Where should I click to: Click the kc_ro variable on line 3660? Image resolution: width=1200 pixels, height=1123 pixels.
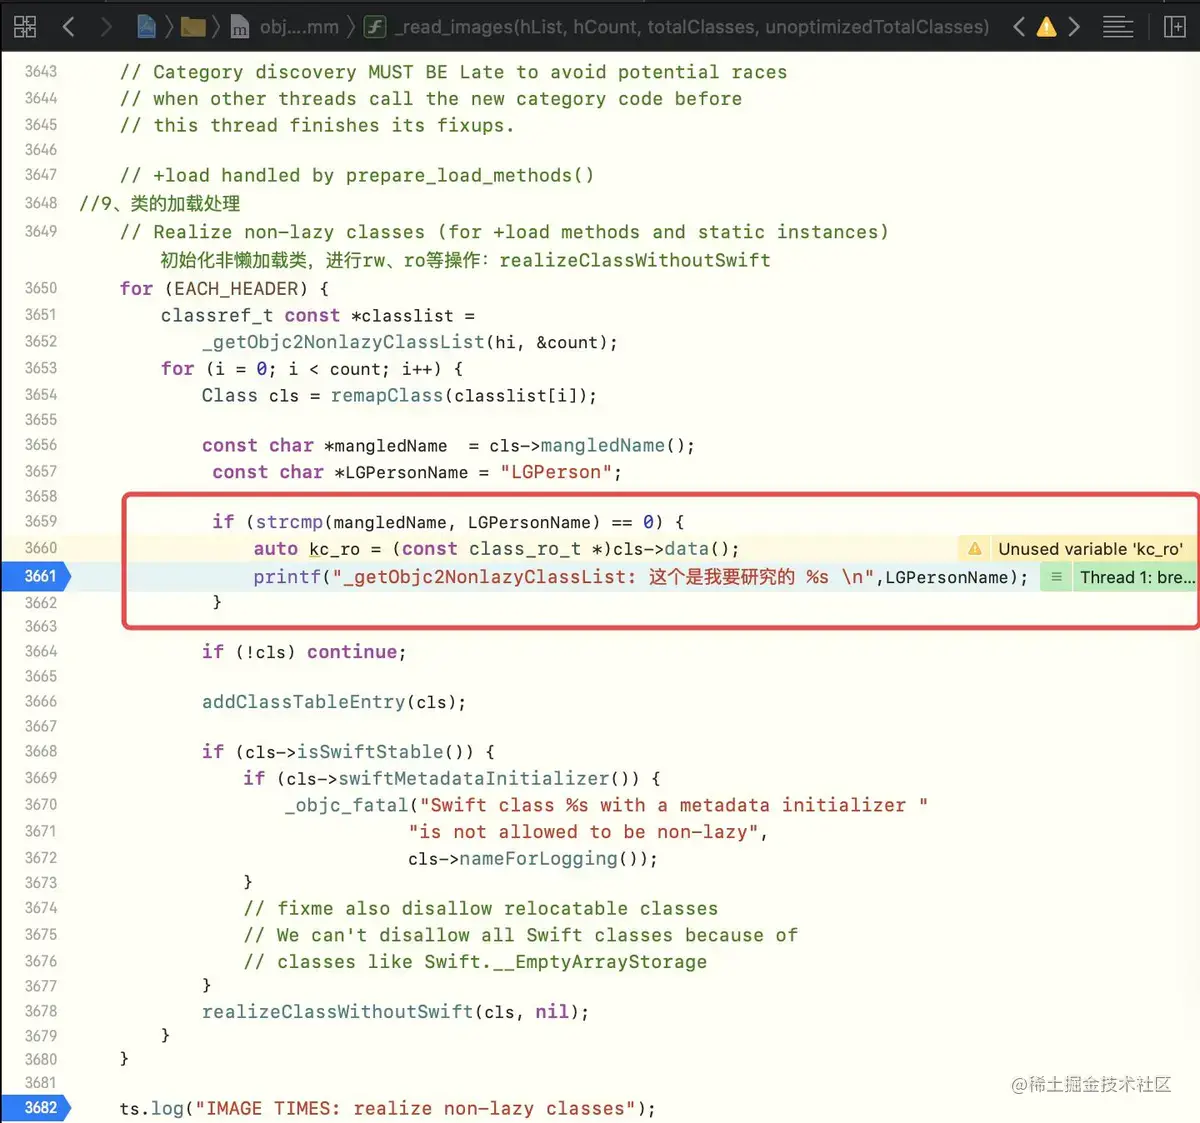pos(334,549)
